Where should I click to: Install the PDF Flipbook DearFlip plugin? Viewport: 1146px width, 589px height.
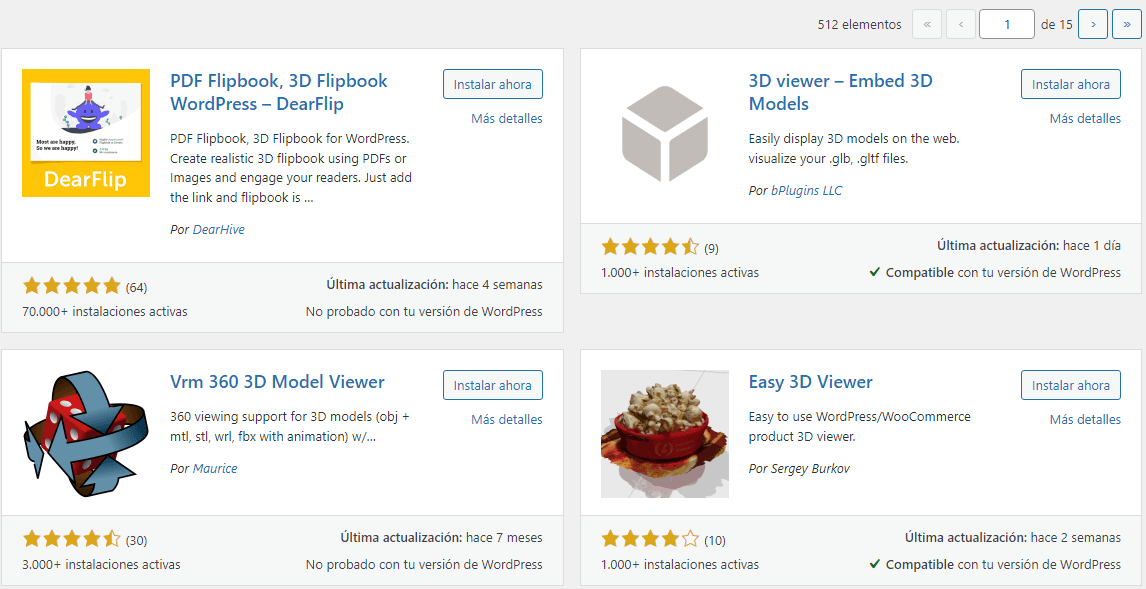[492, 84]
